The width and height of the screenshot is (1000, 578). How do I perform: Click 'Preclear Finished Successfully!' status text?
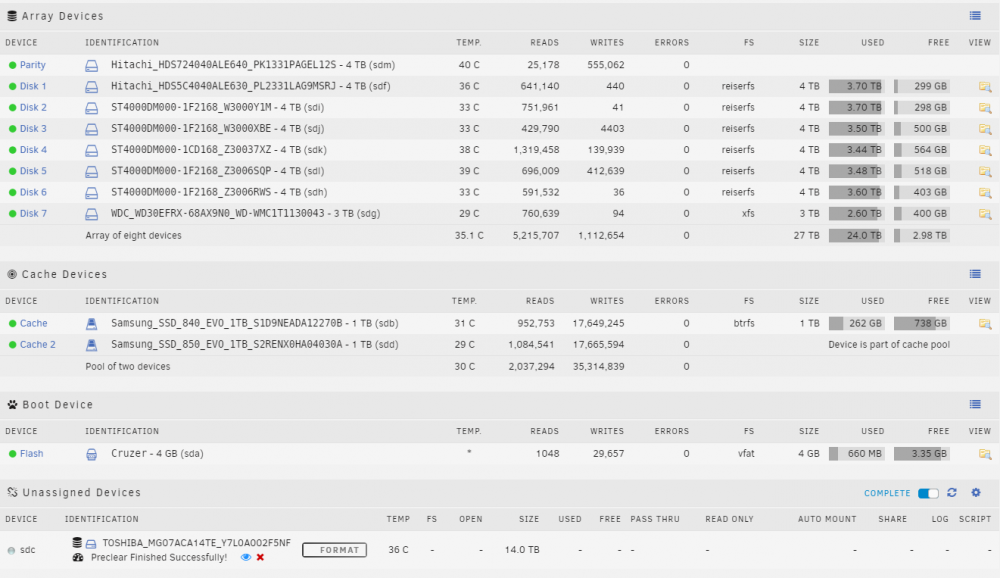(159, 558)
